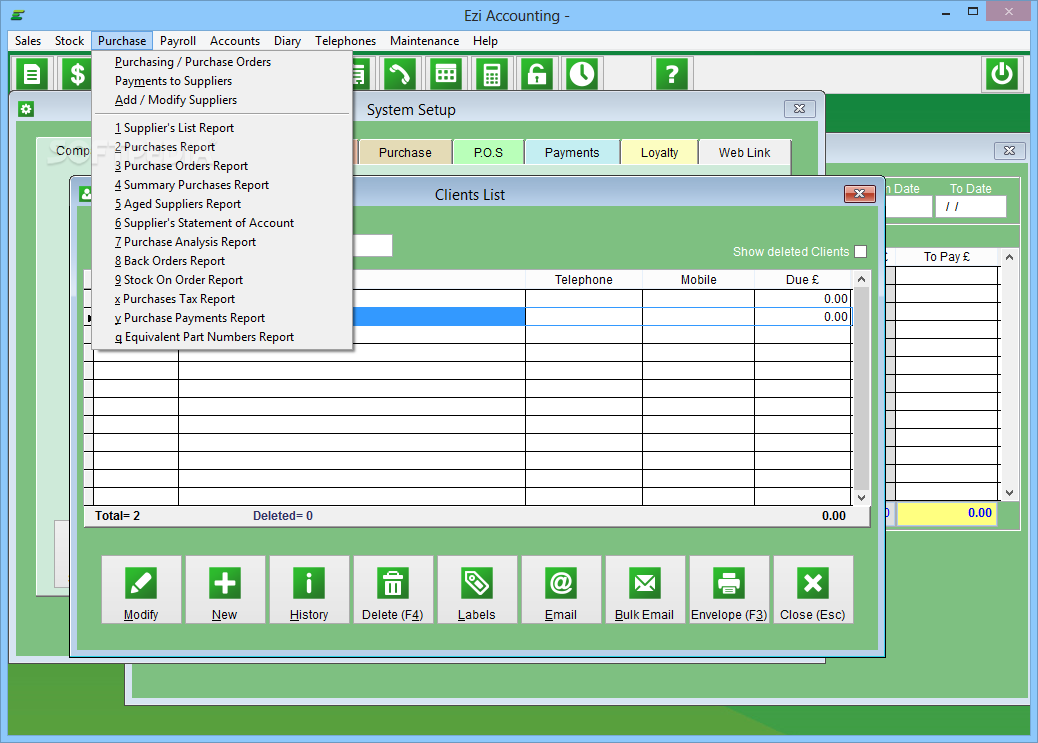Open Purchase Analysis Report entry
The width and height of the screenshot is (1038, 743).
pyautogui.click(x=222, y=242)
